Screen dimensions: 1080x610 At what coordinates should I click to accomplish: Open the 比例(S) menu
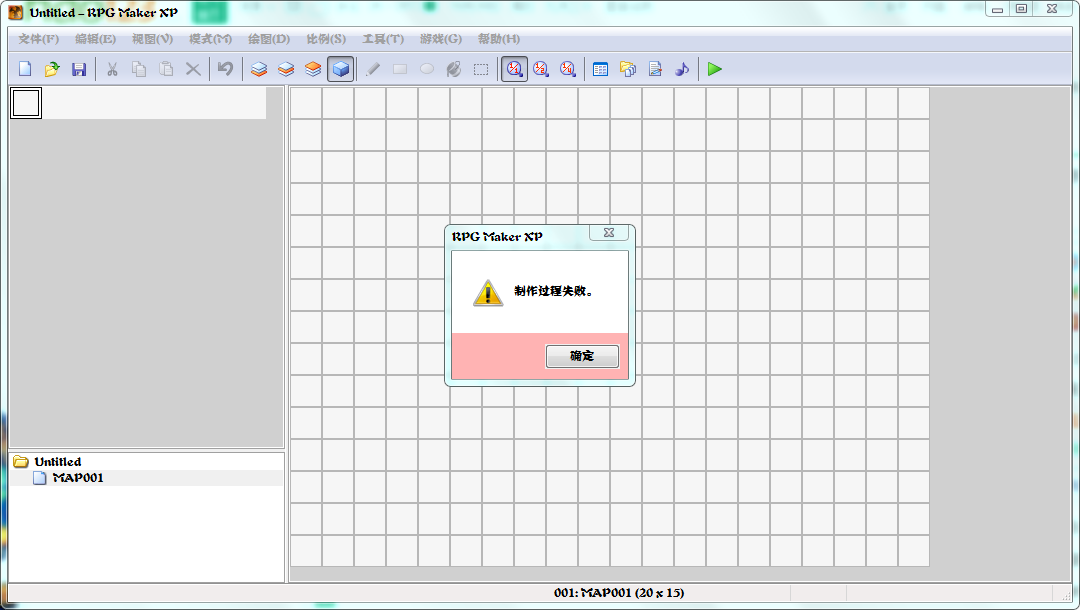coord(326,39)
